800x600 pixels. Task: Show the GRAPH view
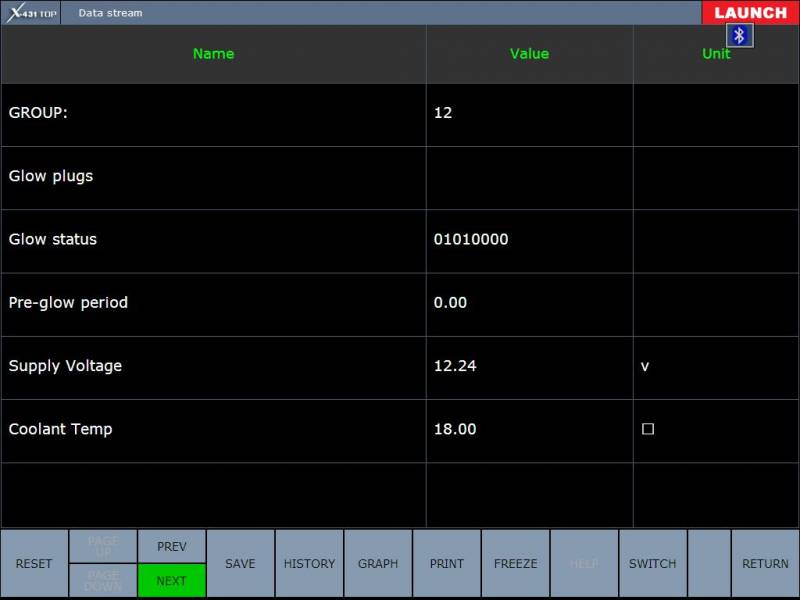point(378,564)
